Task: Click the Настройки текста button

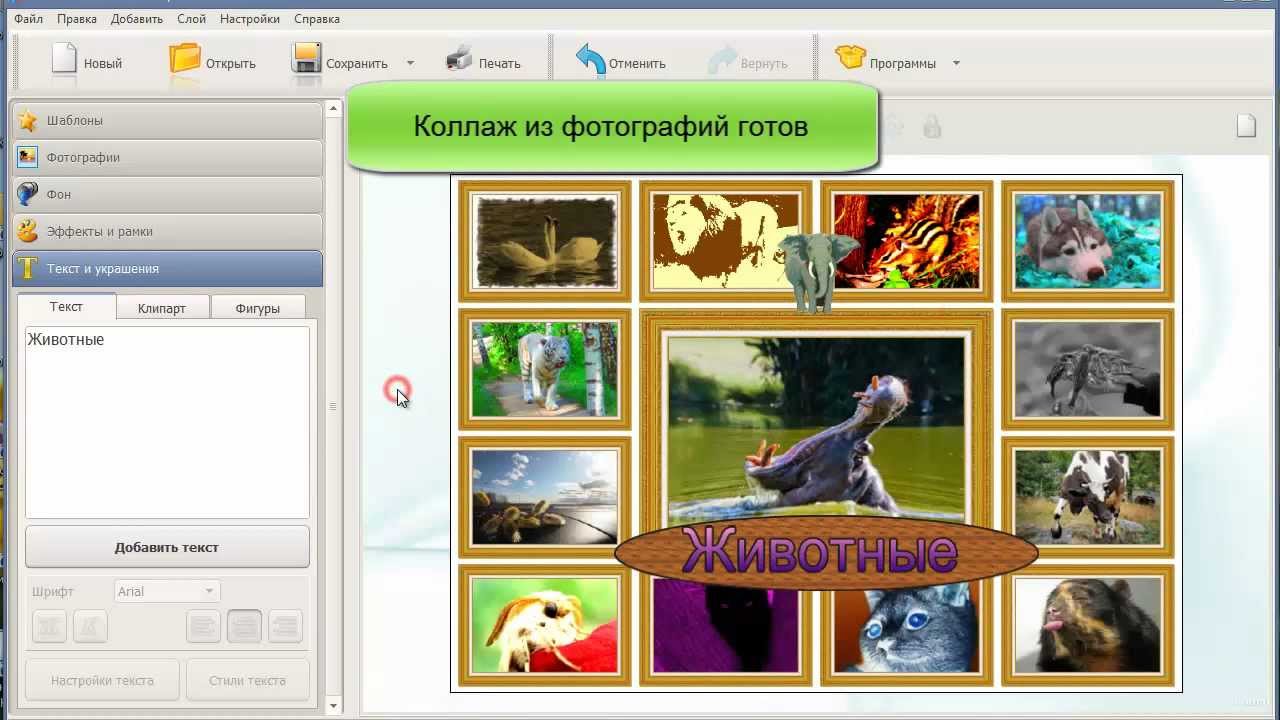Action: point(102,680)
